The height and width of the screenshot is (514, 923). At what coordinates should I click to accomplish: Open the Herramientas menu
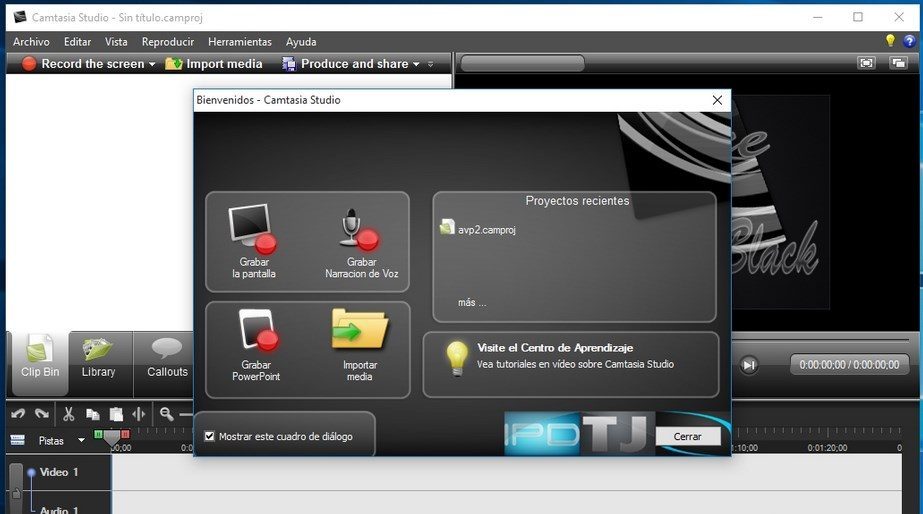240,42
